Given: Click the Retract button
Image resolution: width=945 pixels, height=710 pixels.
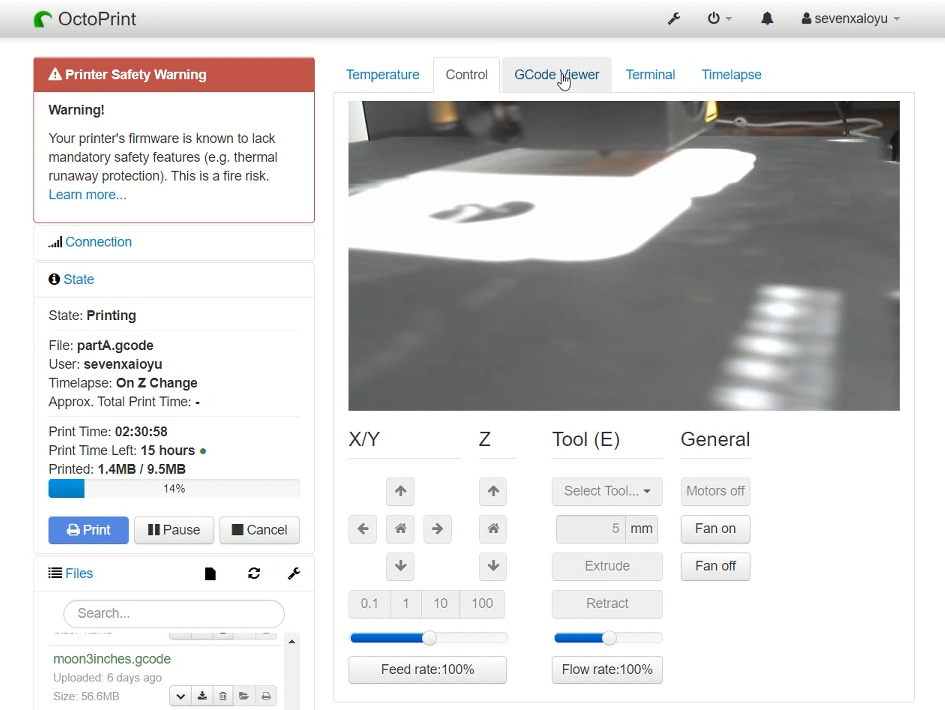Looking at the screenshot, I should click(x=607, y=604).
